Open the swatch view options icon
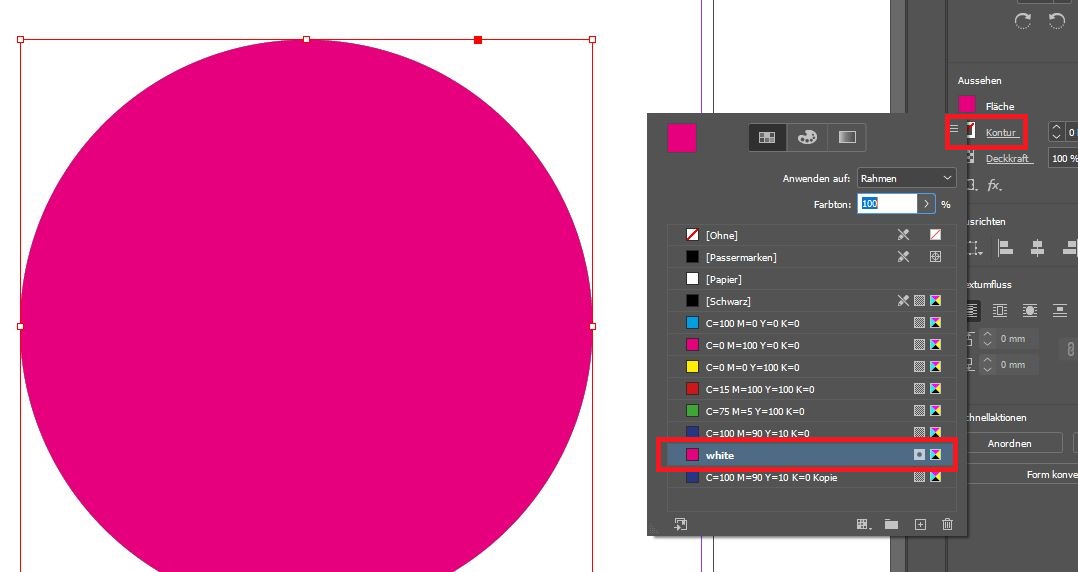 (x=863, y=524)
